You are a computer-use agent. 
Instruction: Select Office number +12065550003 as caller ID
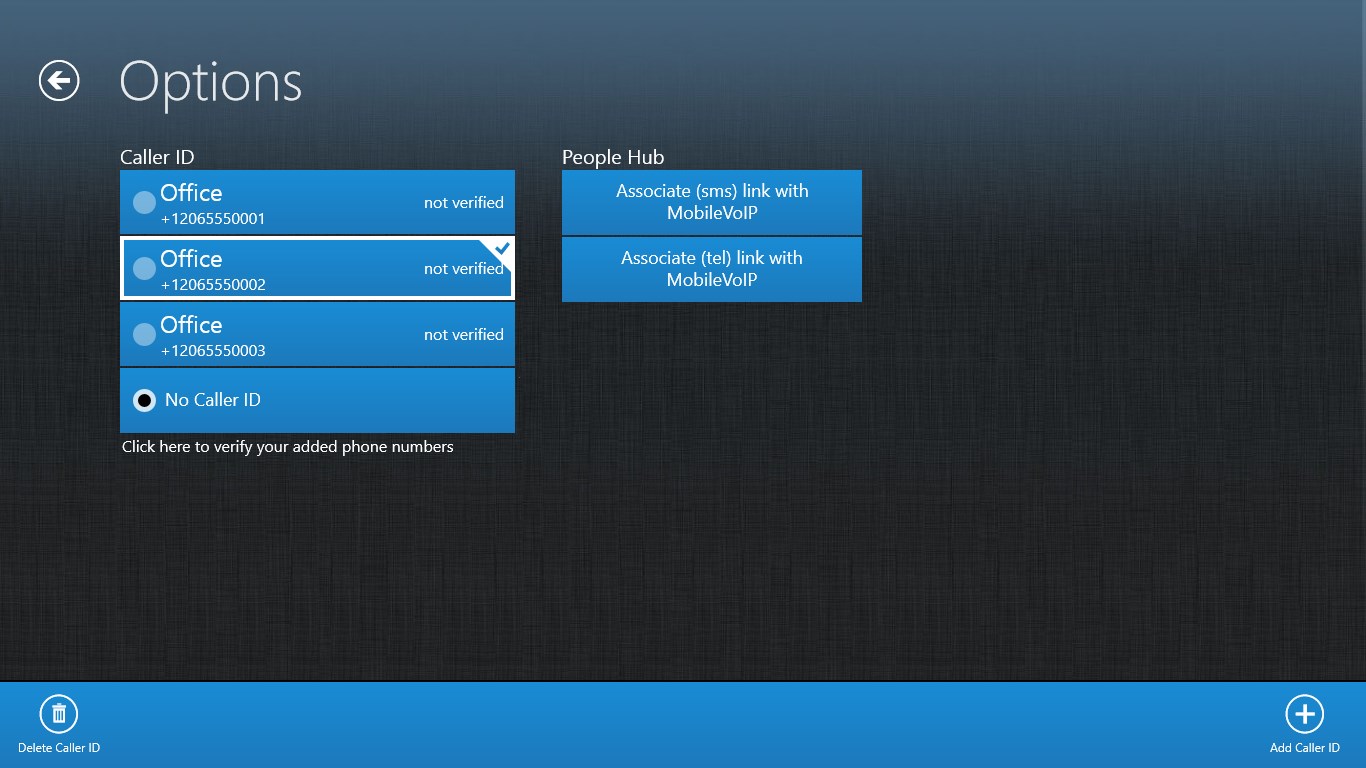144,334
